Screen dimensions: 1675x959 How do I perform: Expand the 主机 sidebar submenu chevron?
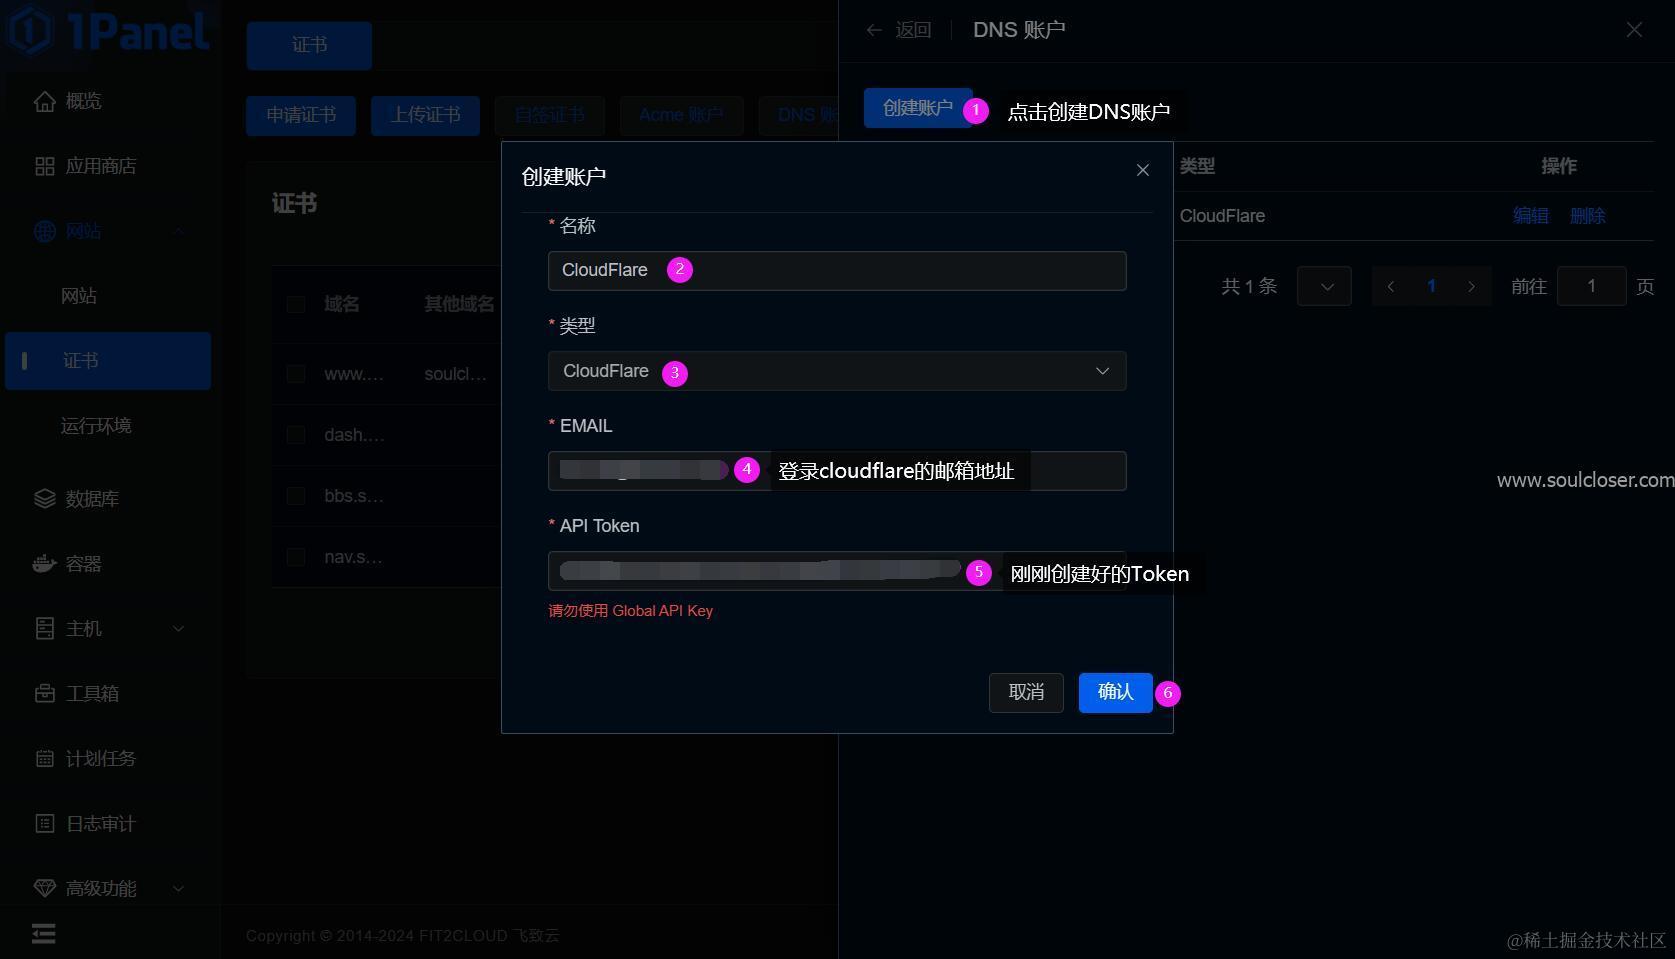[x=178, y=628]
